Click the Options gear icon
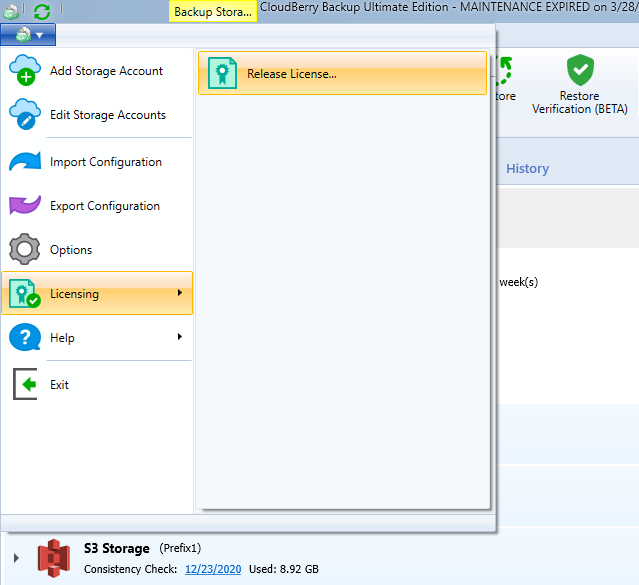 tap(24, 249)
